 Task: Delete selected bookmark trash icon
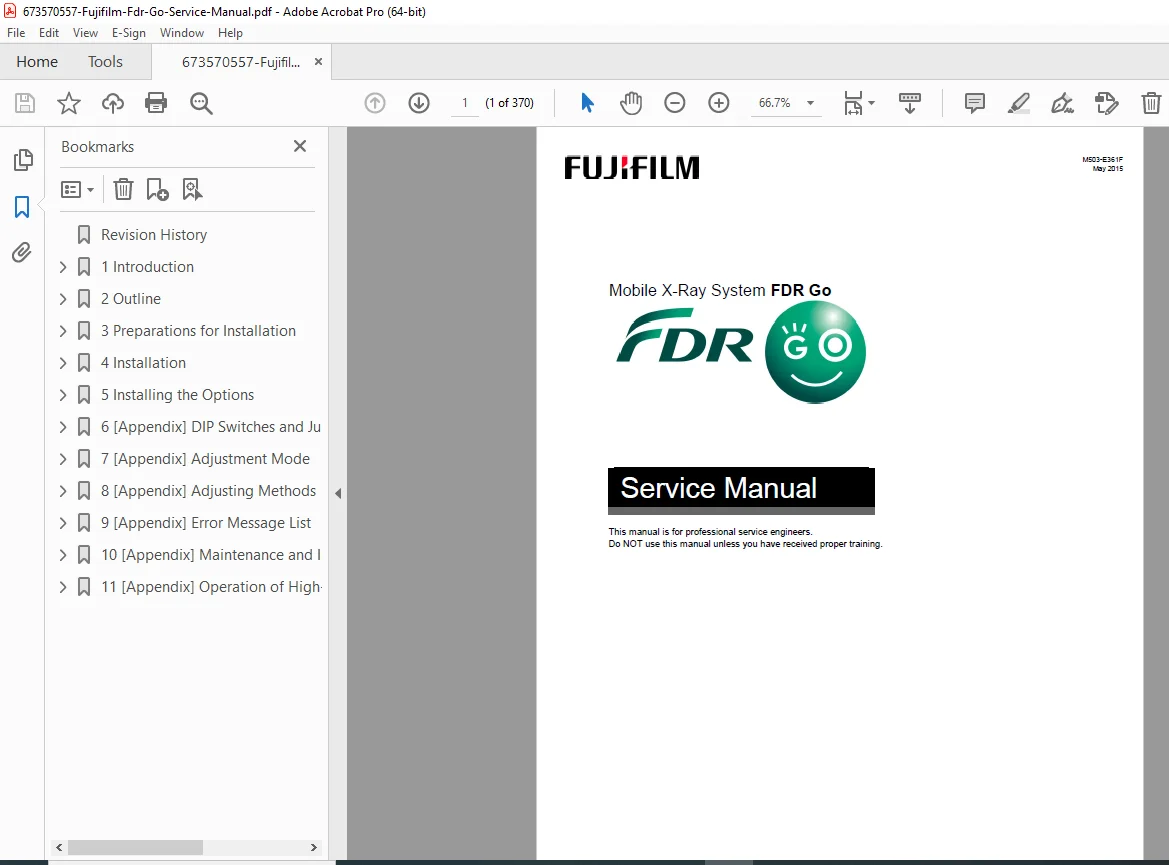(123, 189)
